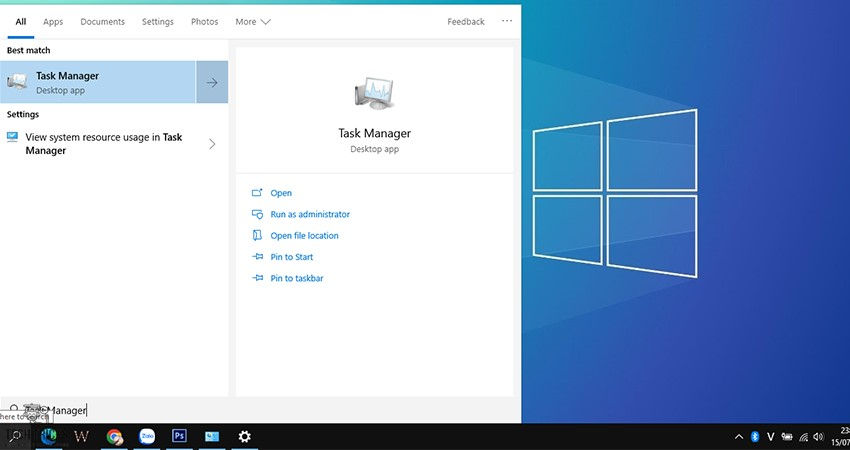
Task: Expand Task Manager result with arrow button
Action: pyautogui.click(x=212, y=82)
